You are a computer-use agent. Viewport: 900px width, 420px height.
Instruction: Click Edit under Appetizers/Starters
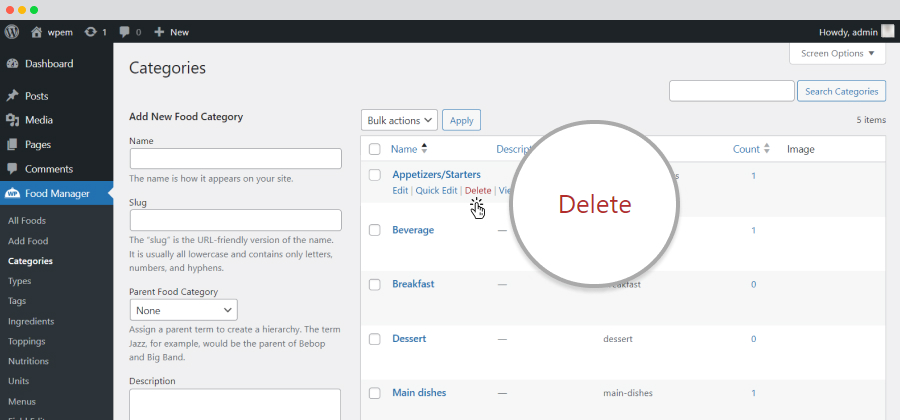tap(400, 190)
